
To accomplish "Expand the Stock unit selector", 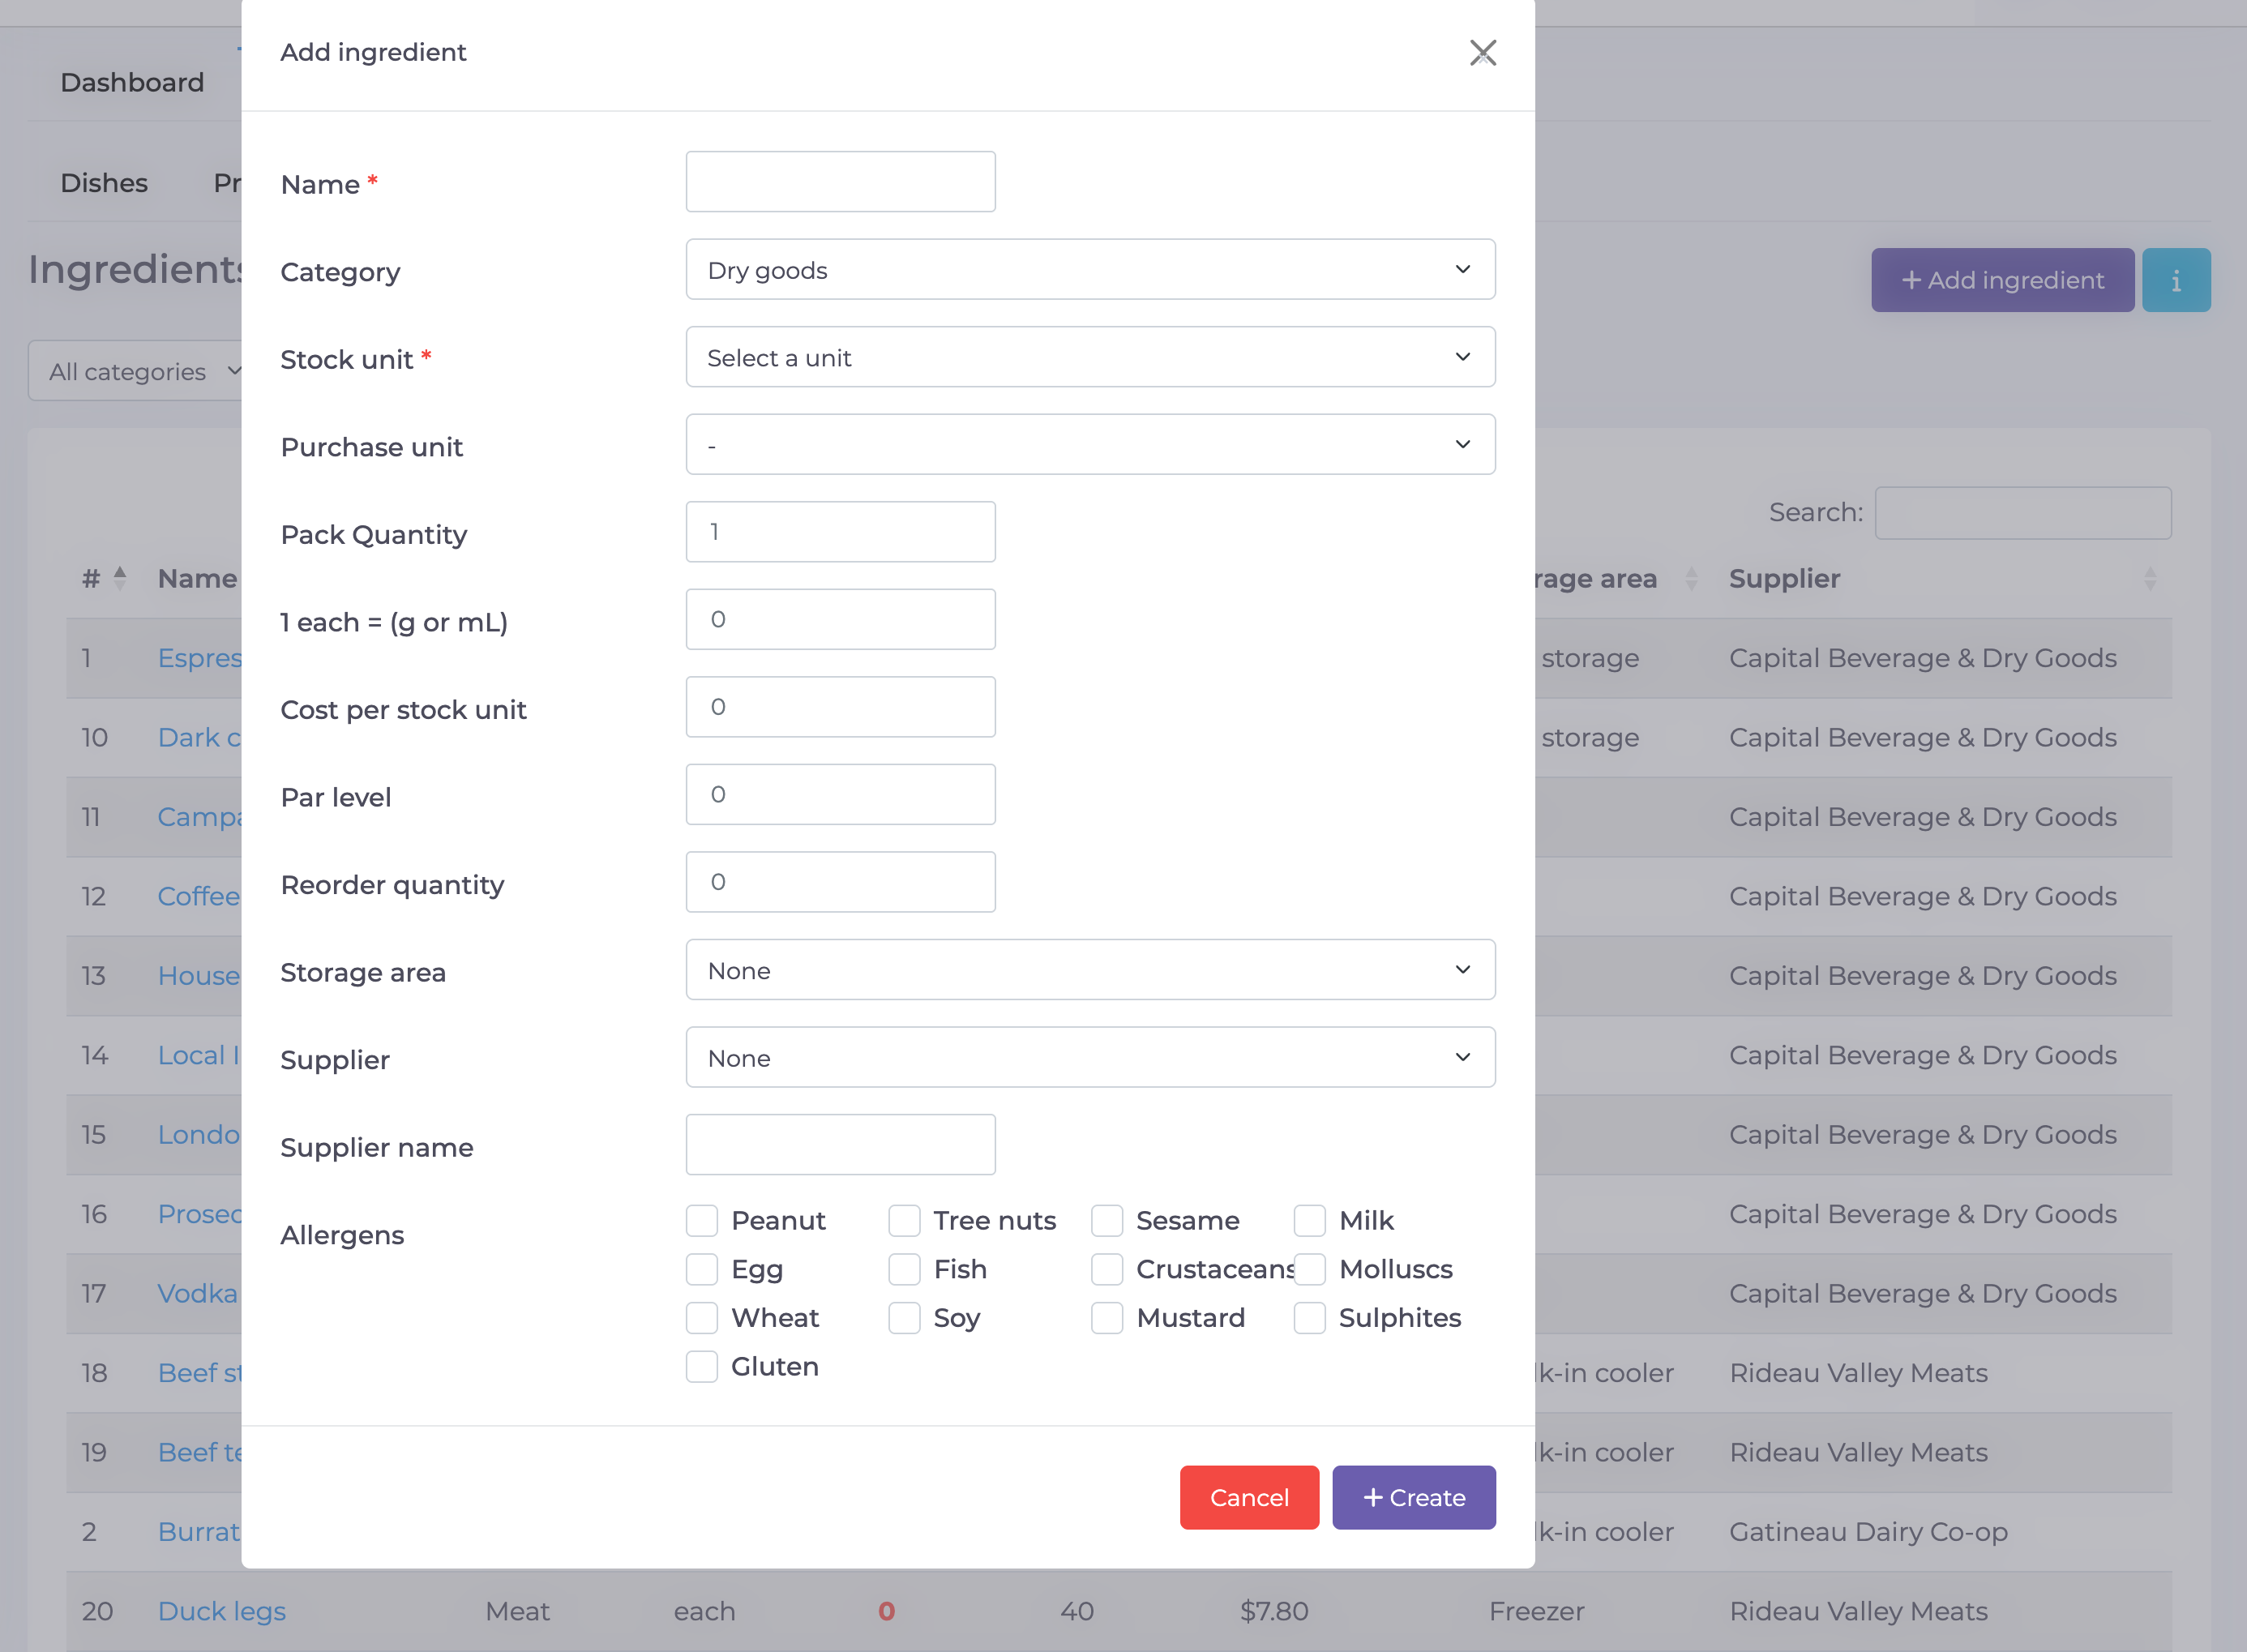I will (1090, 357).
